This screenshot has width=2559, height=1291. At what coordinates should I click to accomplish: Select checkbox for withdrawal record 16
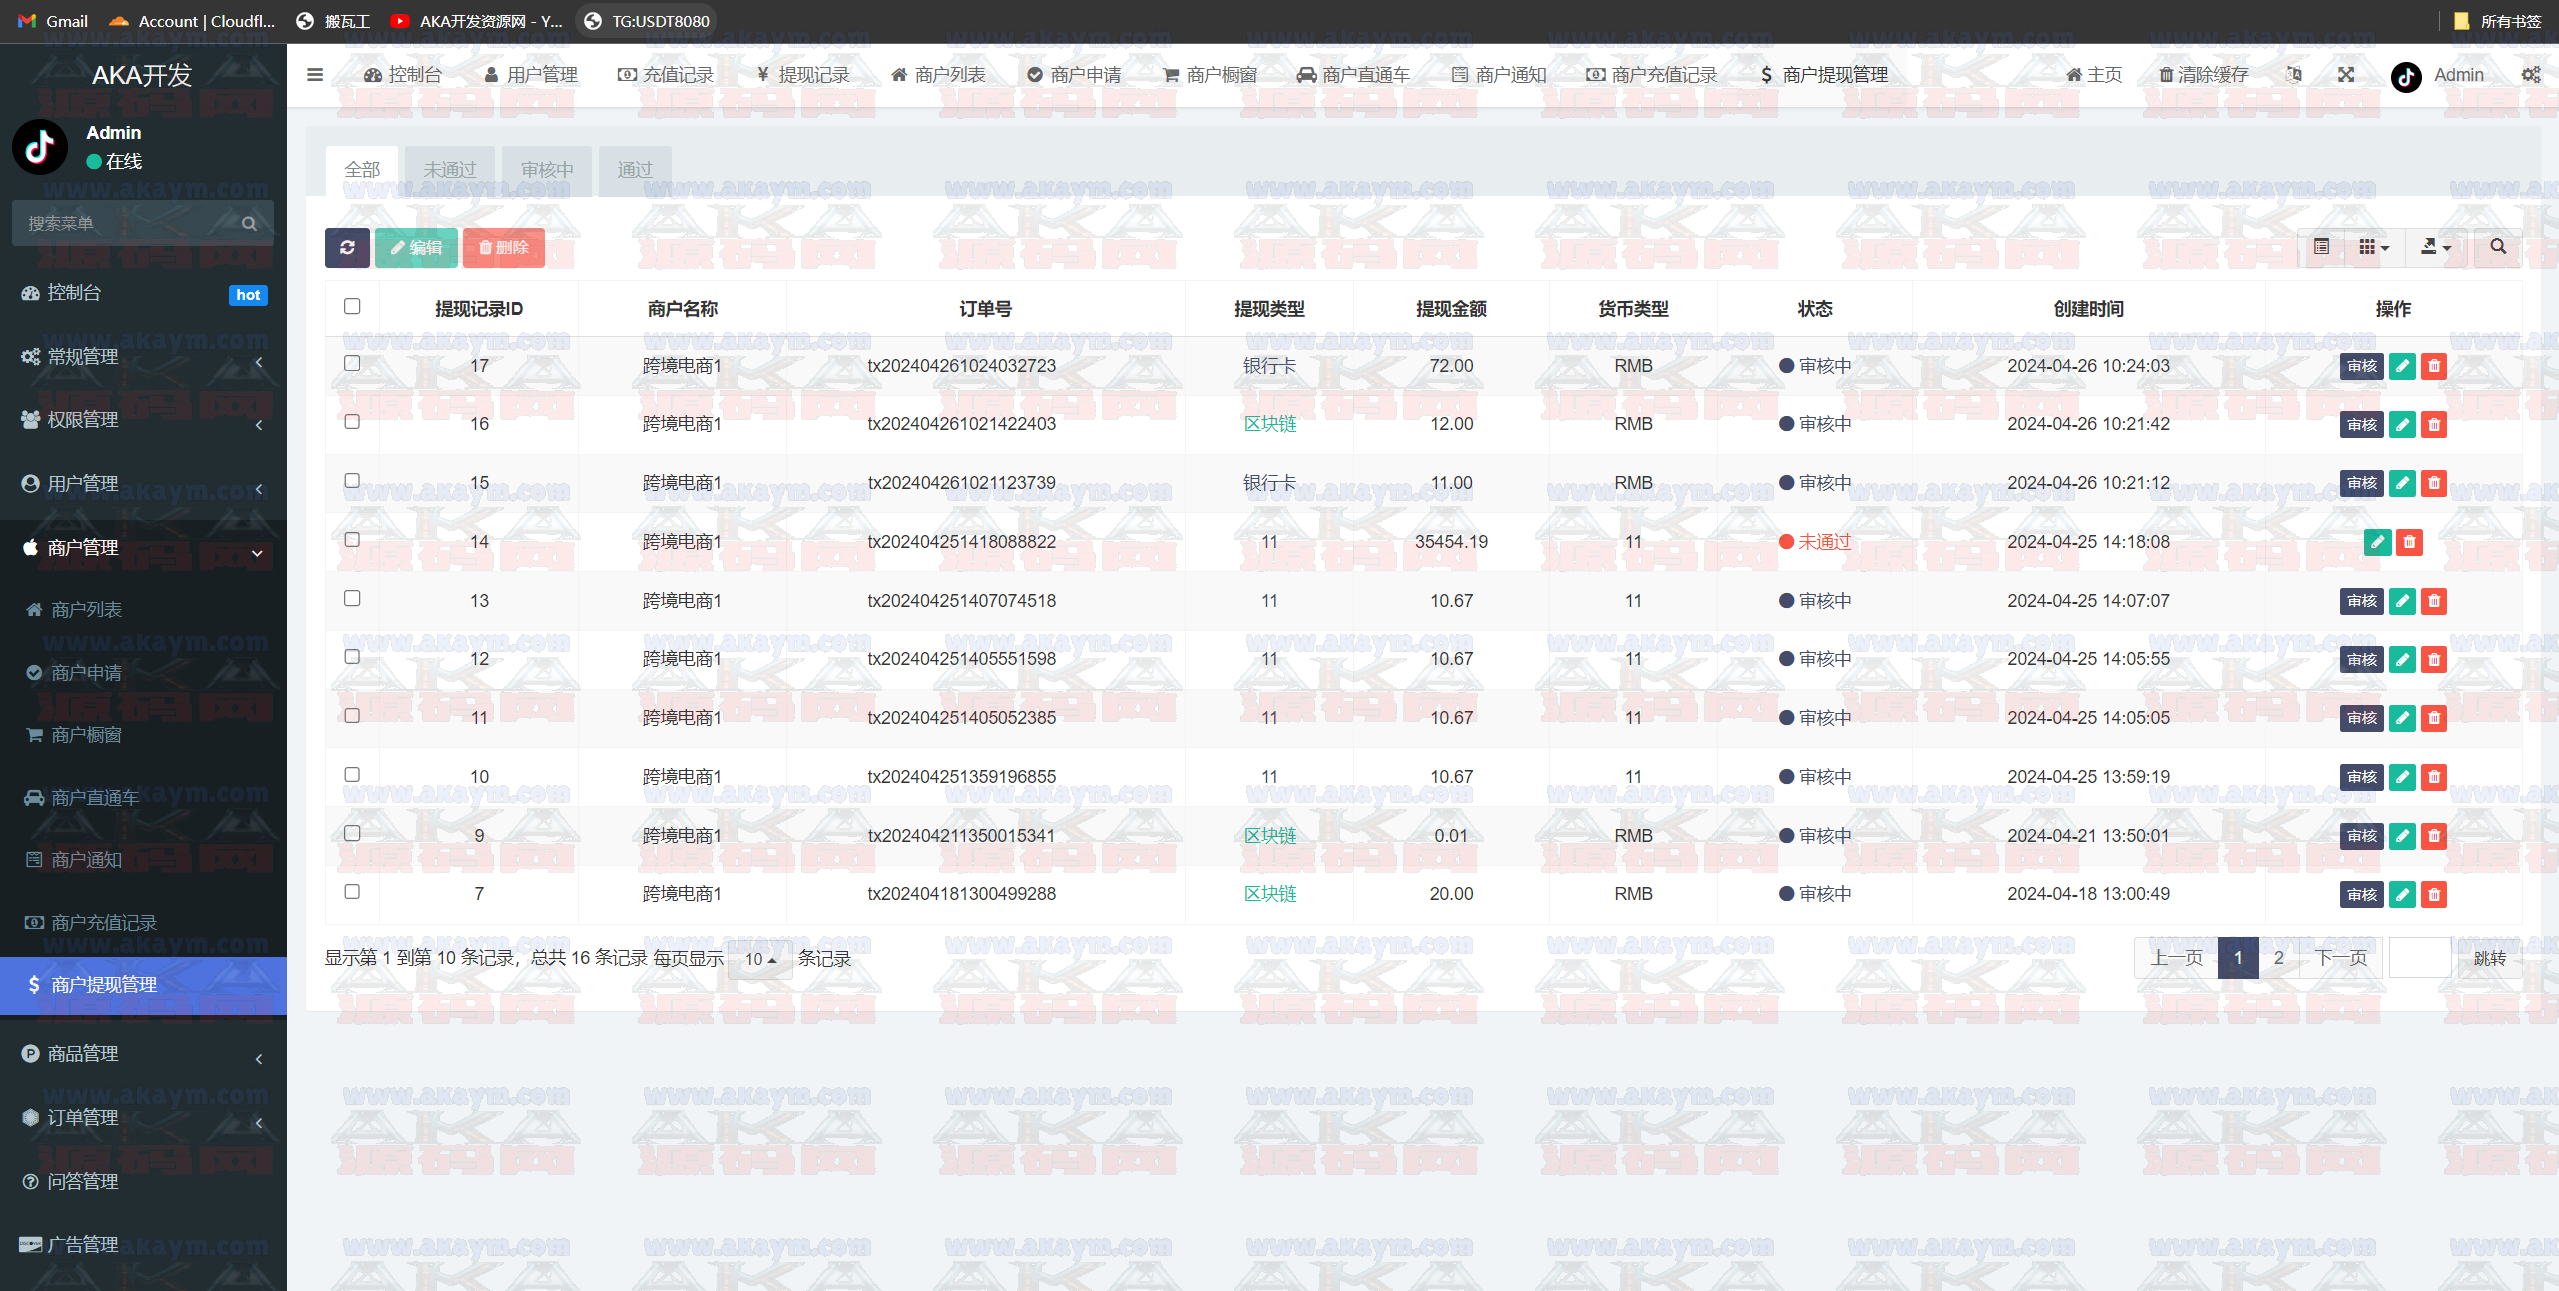click(x=352, y=422)
